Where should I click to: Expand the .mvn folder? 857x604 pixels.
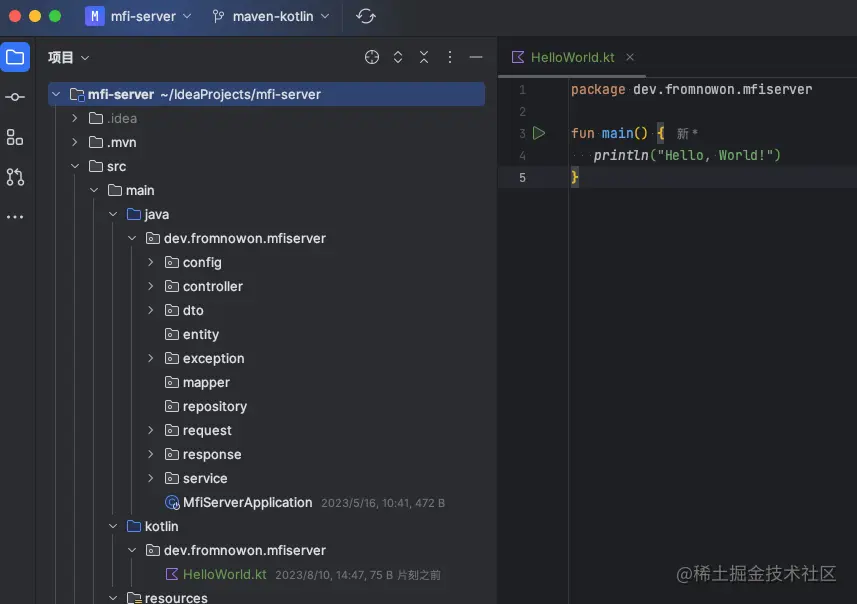click(75, 142)
